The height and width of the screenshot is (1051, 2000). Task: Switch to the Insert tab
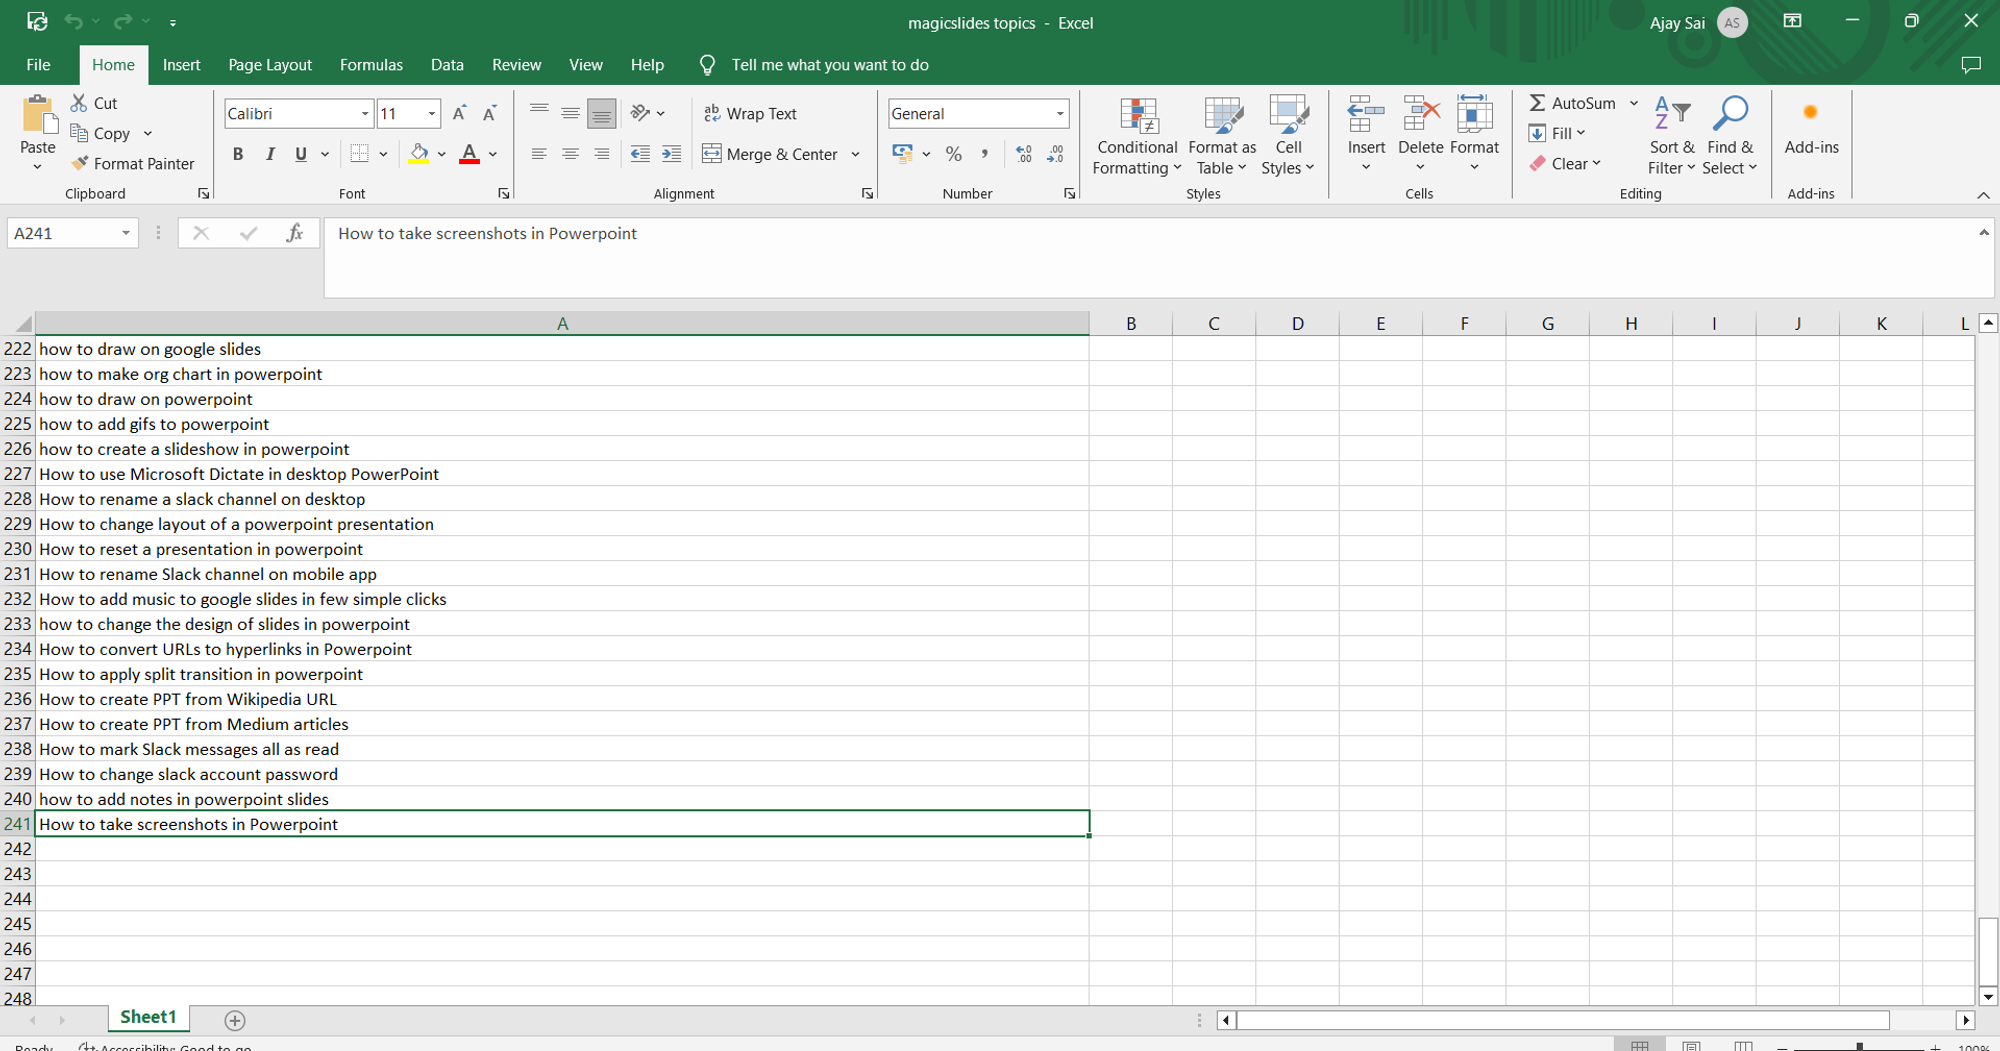click(181, 65)
